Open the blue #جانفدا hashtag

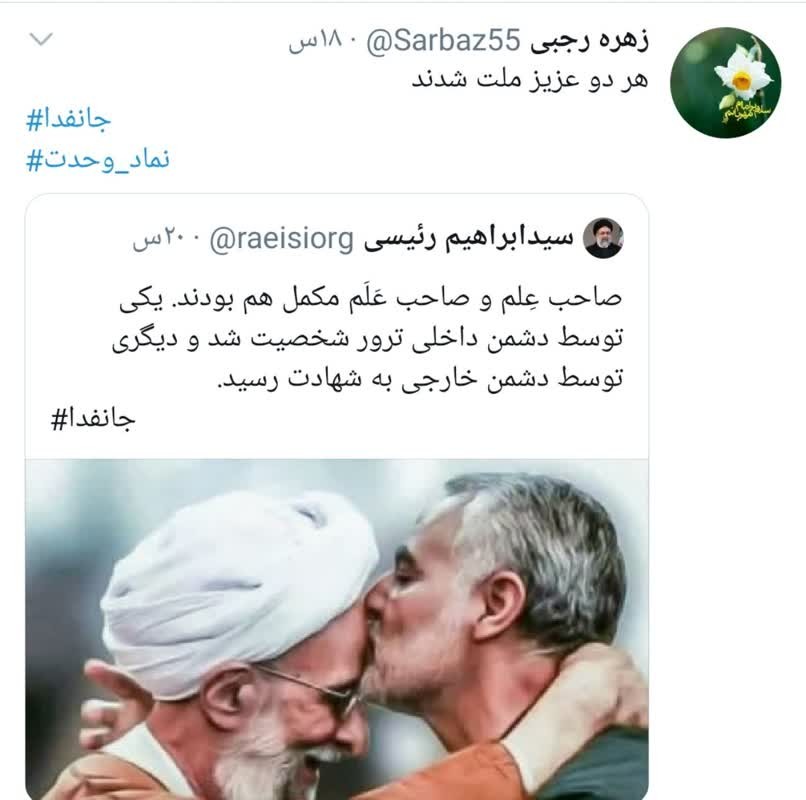click(68, 120)
